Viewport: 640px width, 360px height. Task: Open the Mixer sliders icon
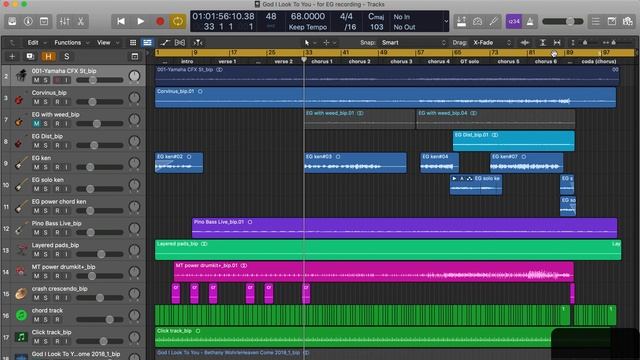[x=64, y=21]
